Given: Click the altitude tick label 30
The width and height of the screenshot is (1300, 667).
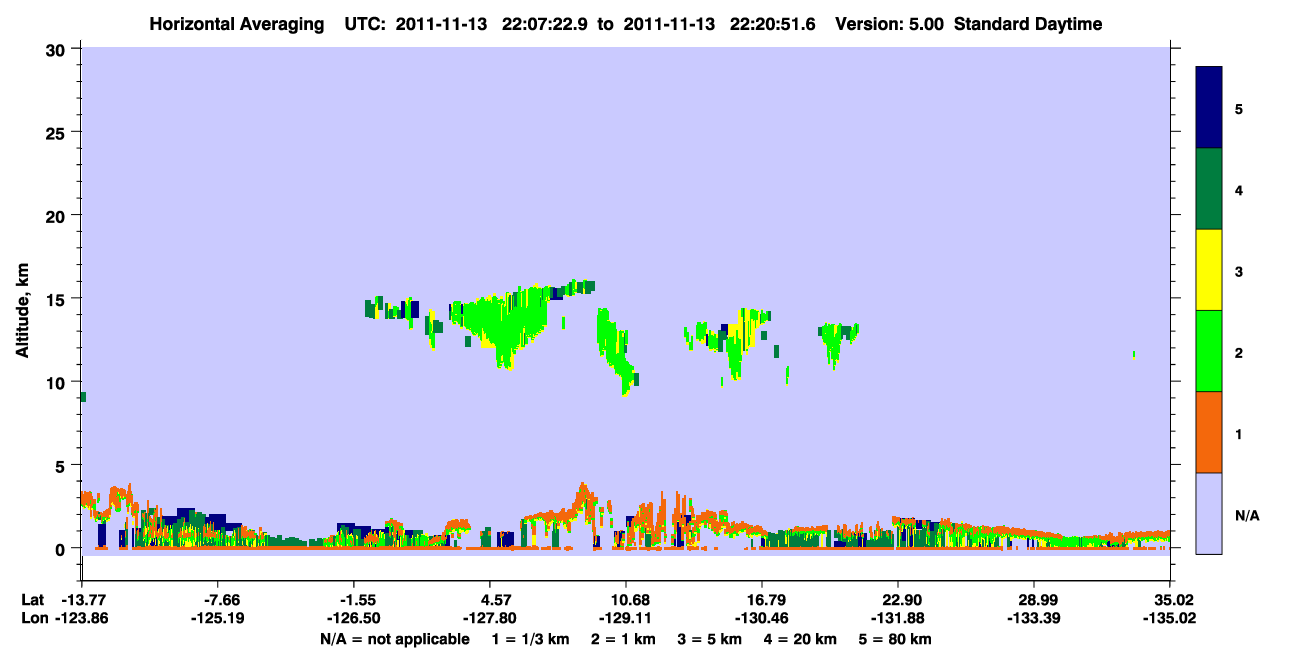Looking at the screenshot, I should pos(58,49).
